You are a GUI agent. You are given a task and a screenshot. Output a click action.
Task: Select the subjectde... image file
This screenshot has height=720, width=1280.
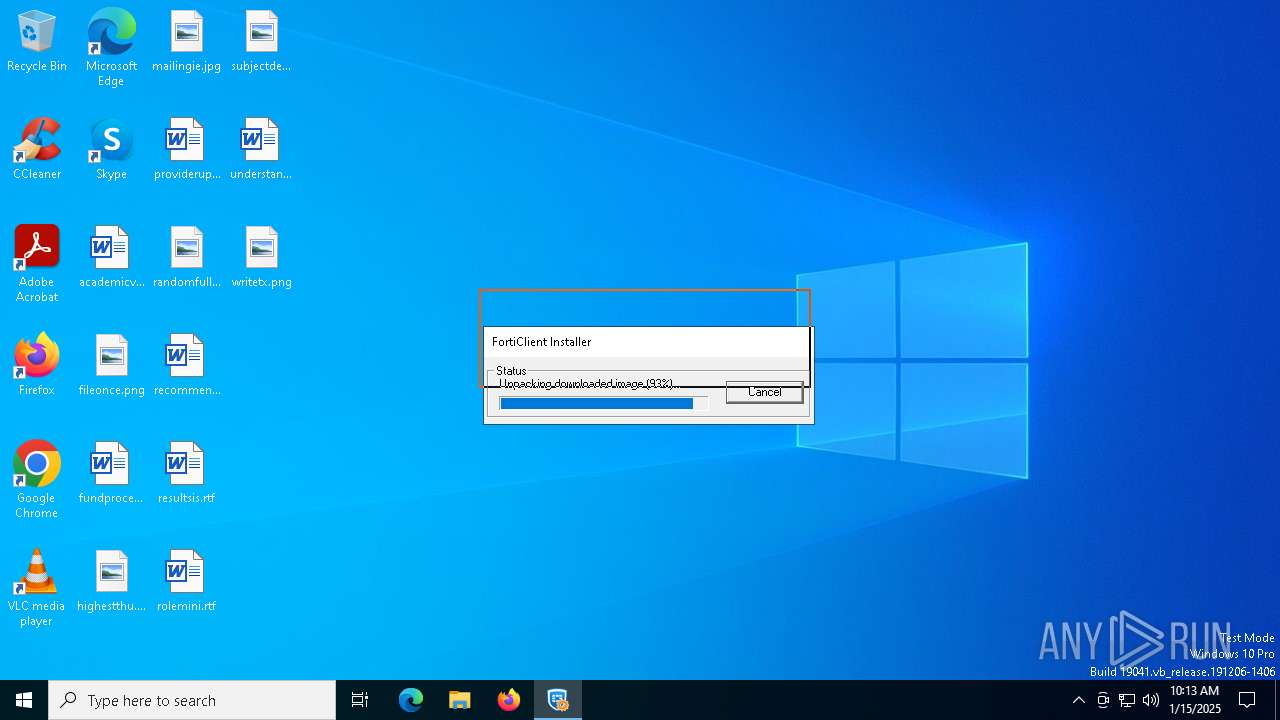[x=261, y=42]
